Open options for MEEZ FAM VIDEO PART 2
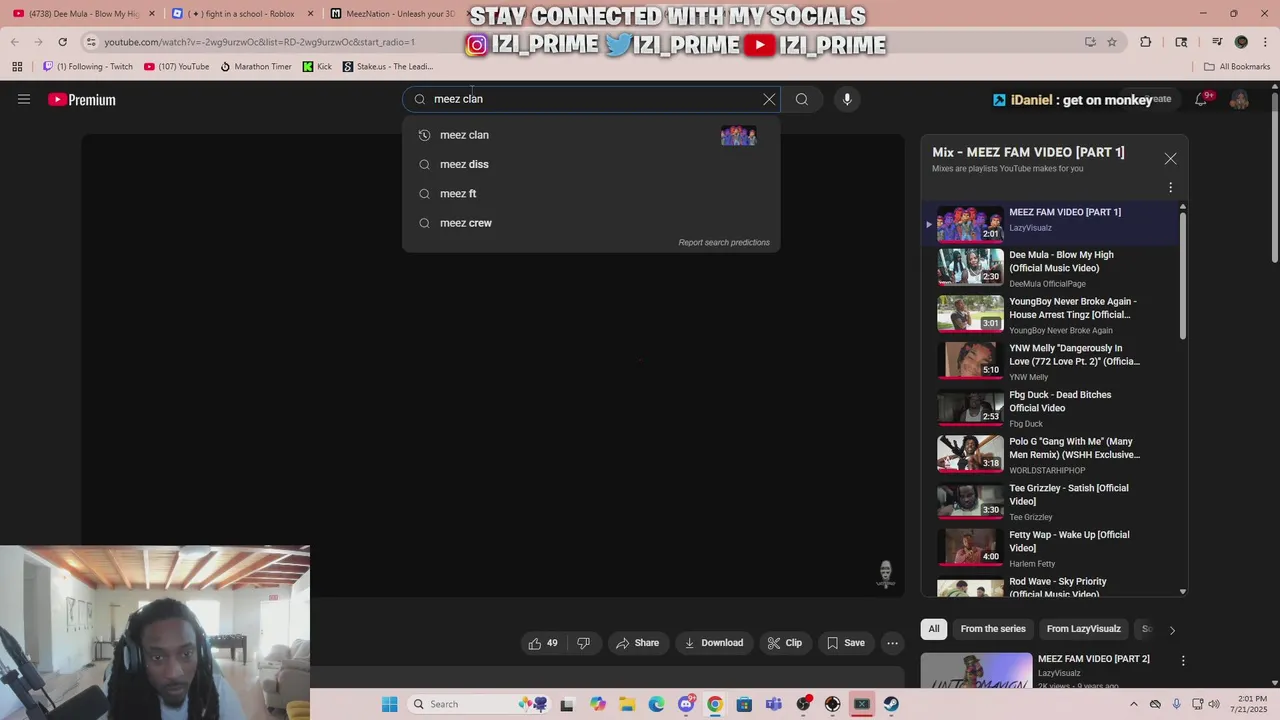Image resolution: width=1280 pixels, height=720 pixels. pos(1183,660)
